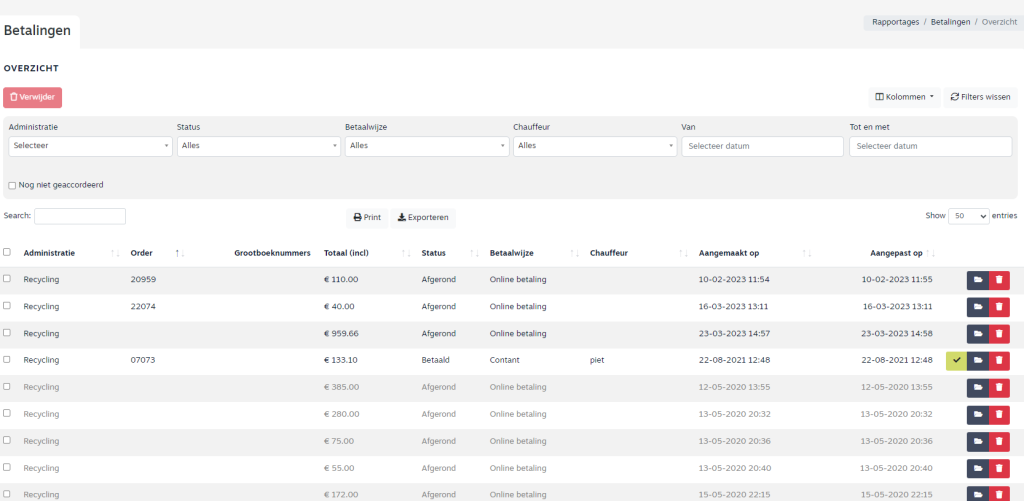Viewport: 1024px width, 501px height.
Task: Click into the Search text field
Action: point(80,216)
